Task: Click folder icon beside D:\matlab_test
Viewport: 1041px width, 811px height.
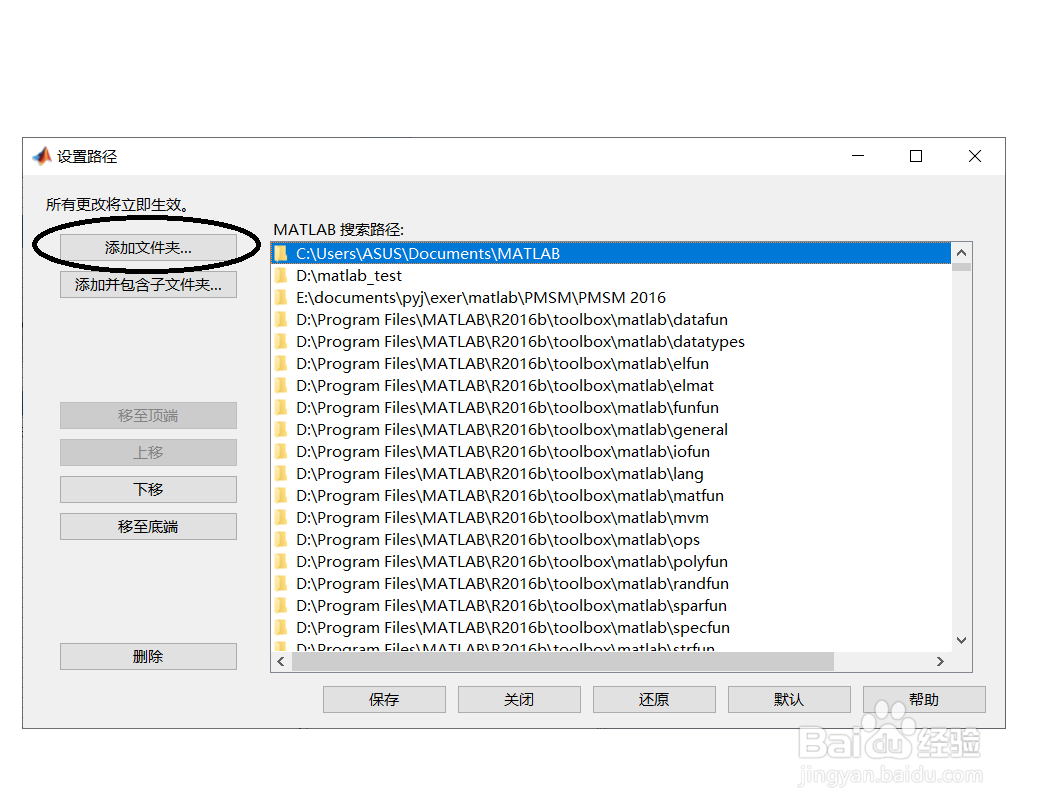Action: tap(281, 275)
